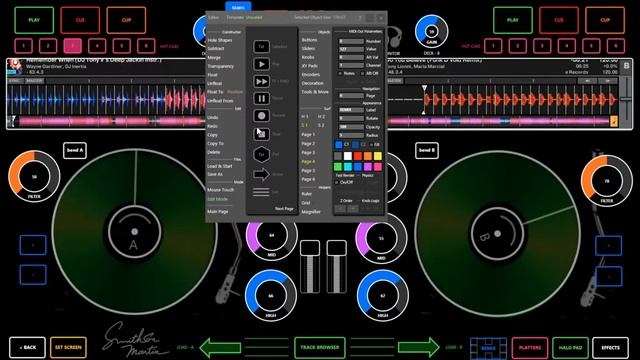Open the editor help question mark
Viewport: 640px width, 360px height.
click(x=360, y=18)
